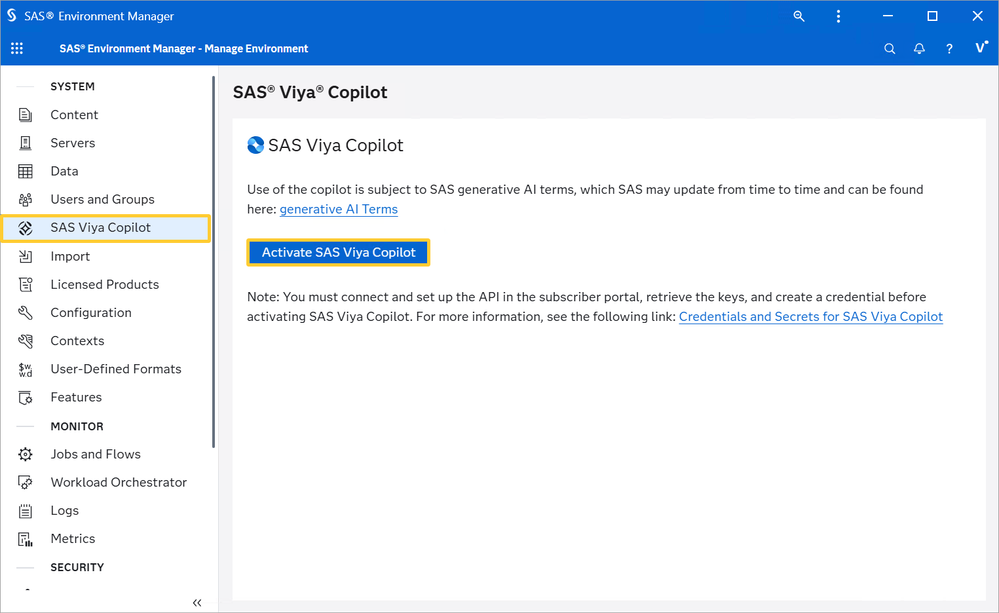Open help via the question mark icon
Screen dimensions: 999x613
click(x=949, y=48)
